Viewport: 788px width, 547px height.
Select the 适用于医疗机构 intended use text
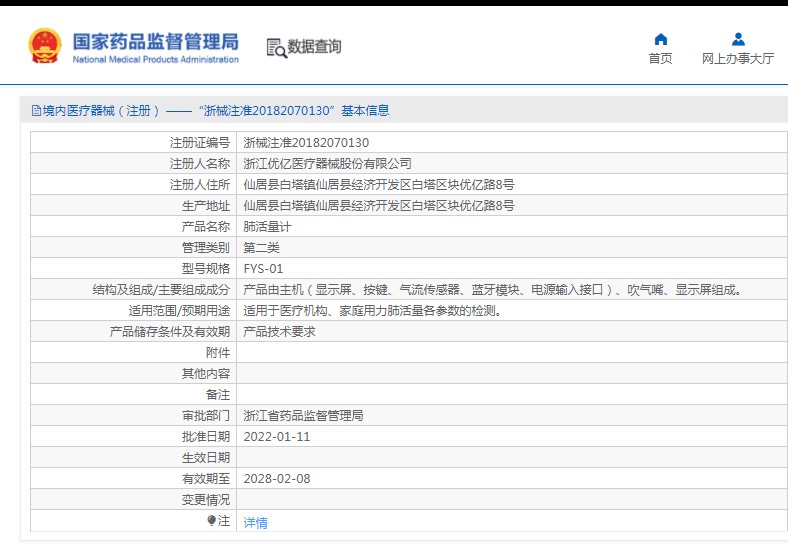click(x=373, y=311)
